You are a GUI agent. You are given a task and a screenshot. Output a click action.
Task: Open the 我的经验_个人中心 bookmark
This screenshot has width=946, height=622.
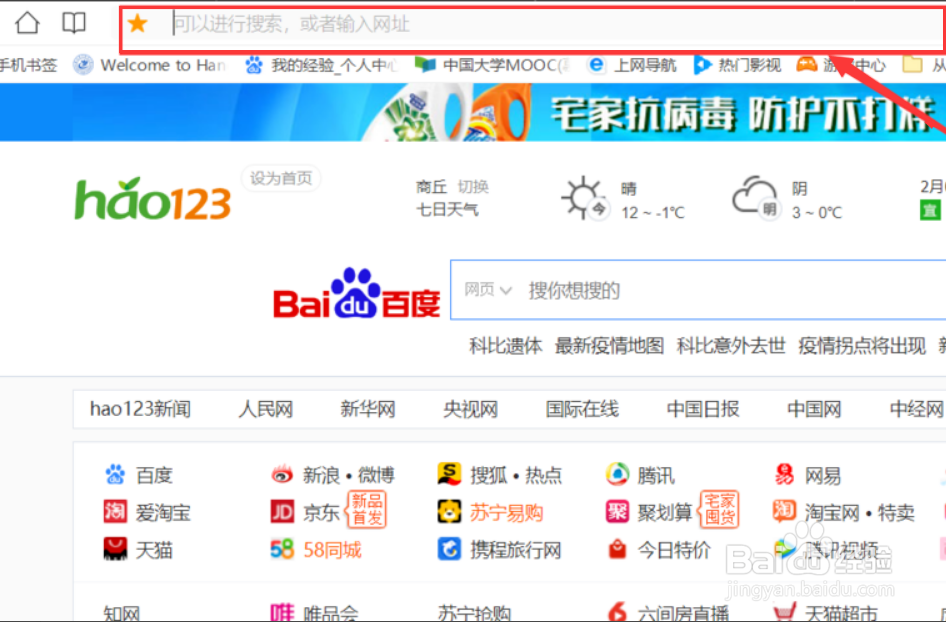pyautogui.click(x=322, y=65)
